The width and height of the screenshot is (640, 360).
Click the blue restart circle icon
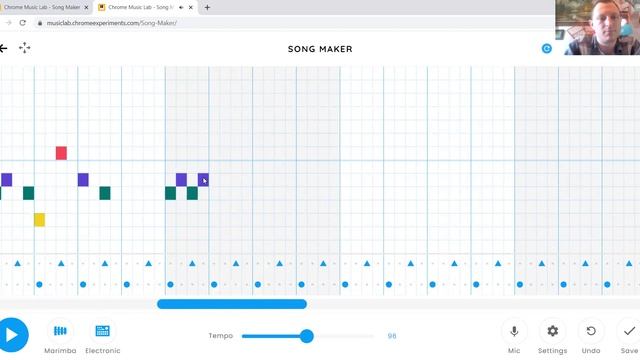[x=547, y=49]
